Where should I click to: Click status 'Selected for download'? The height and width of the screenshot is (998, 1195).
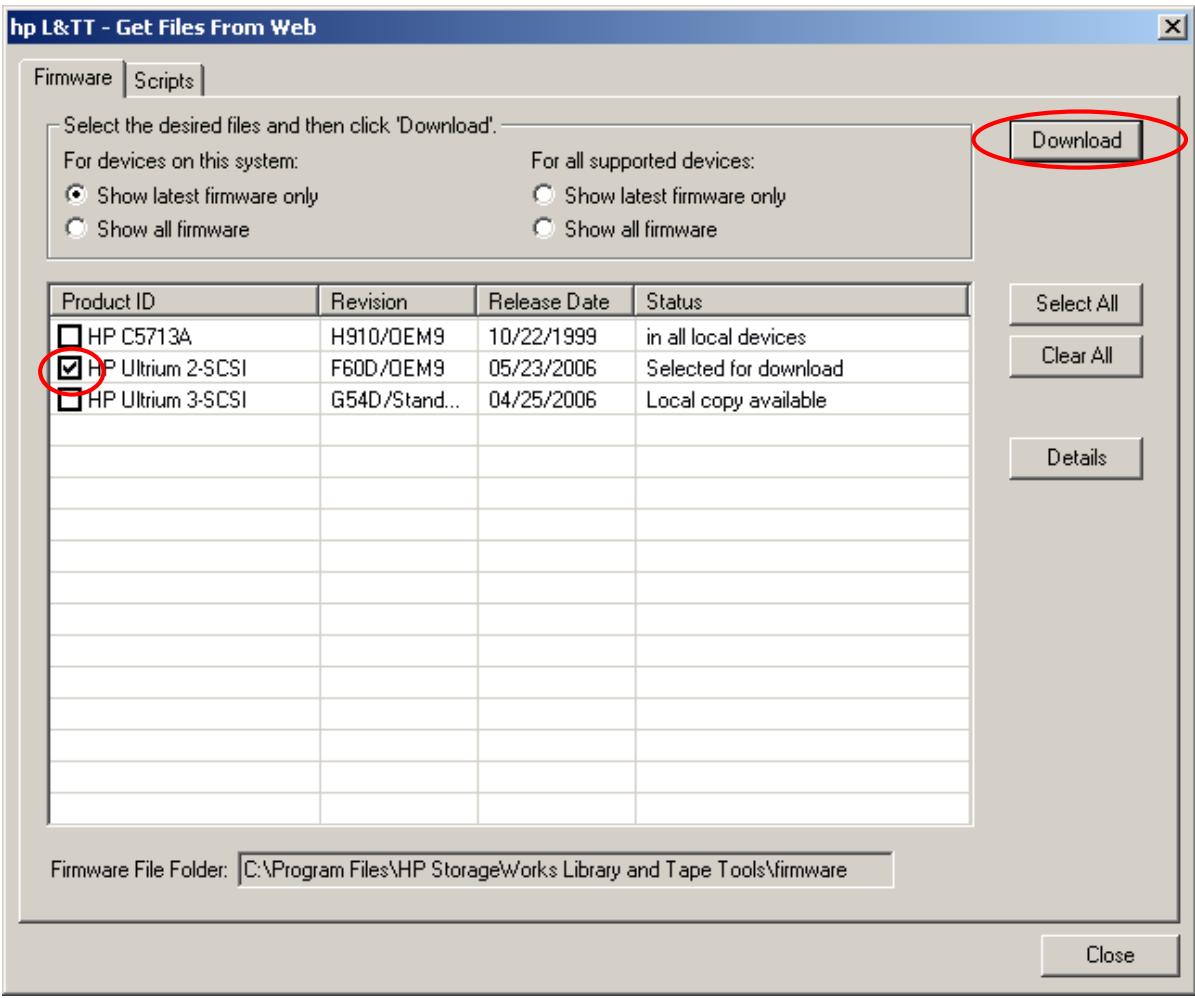744,368
